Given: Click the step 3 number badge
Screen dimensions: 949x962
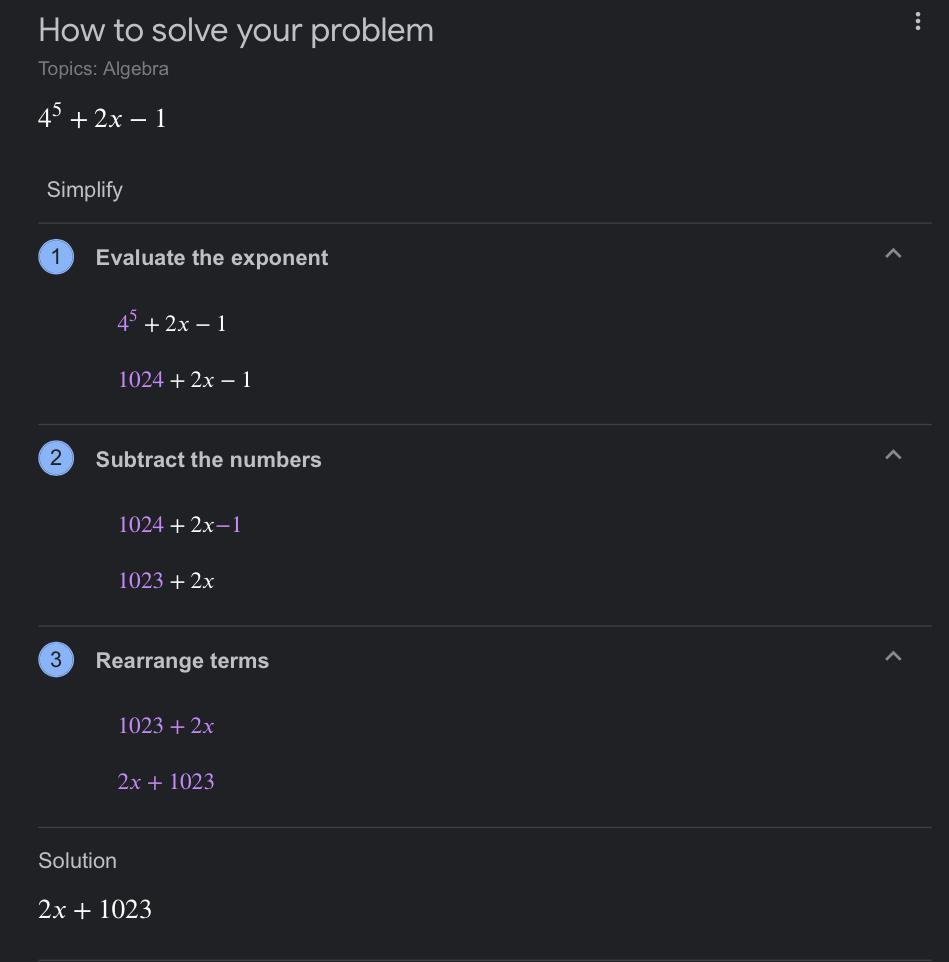Looking at the screenshot, I should click(x=56, y=660).
